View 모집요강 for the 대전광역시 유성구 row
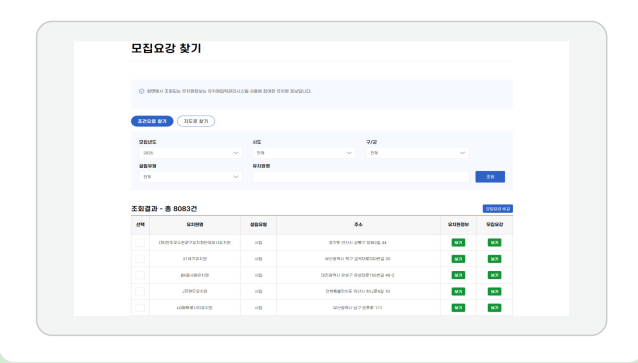 coord(494,275)
